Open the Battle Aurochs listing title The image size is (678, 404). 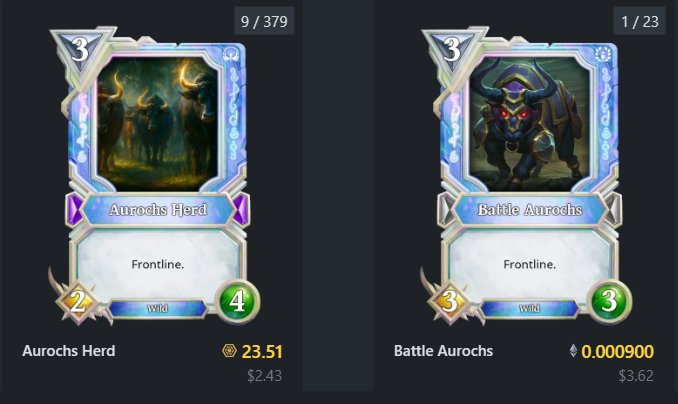(443, 351)
